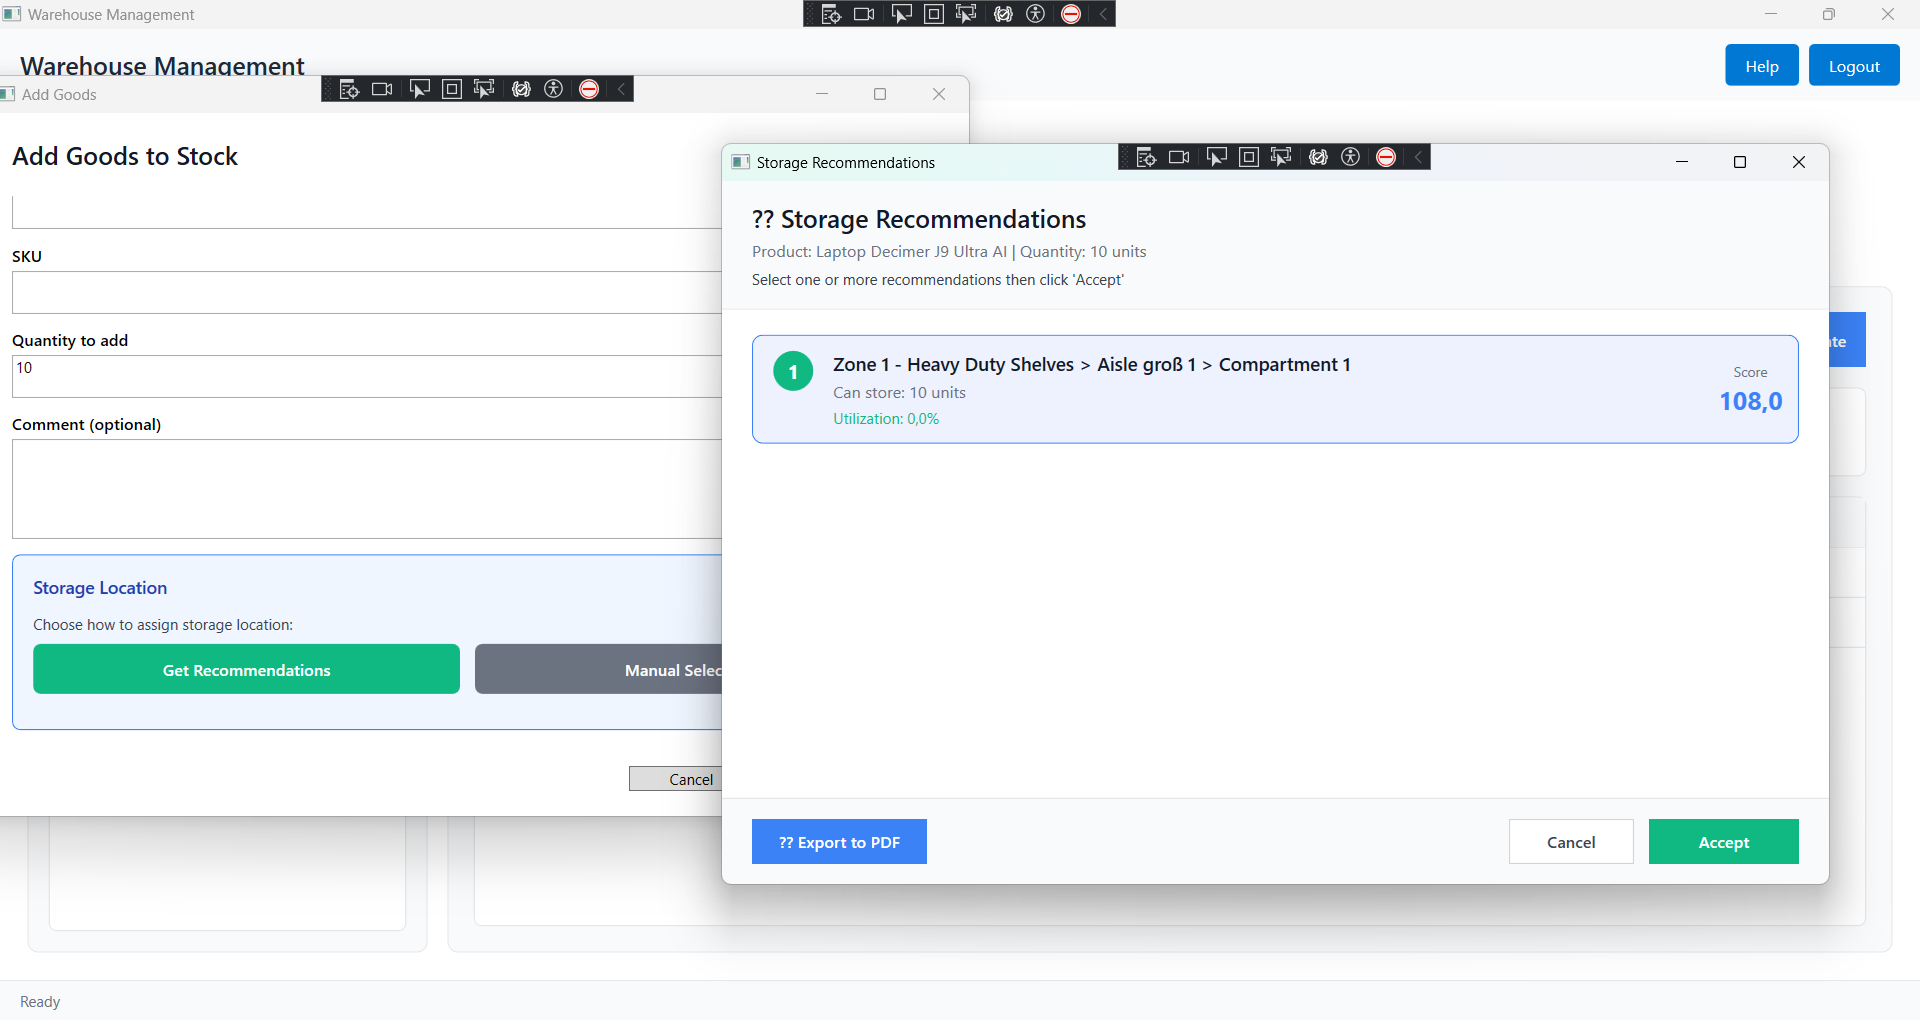Click camera icon in top main window toolbar
The height and width of the screenshot is (1020, 1920).
(864, 14)
